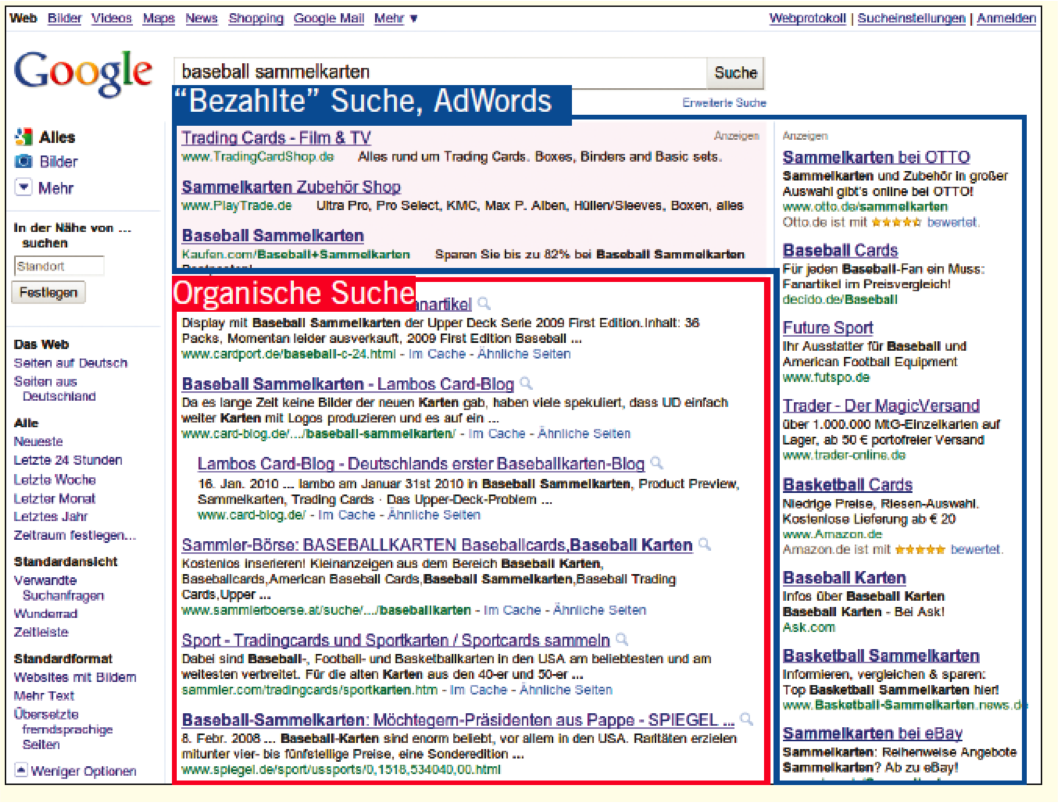Open Sucheinstellungen
1058x803 pixels.
[x=911, y=18]
